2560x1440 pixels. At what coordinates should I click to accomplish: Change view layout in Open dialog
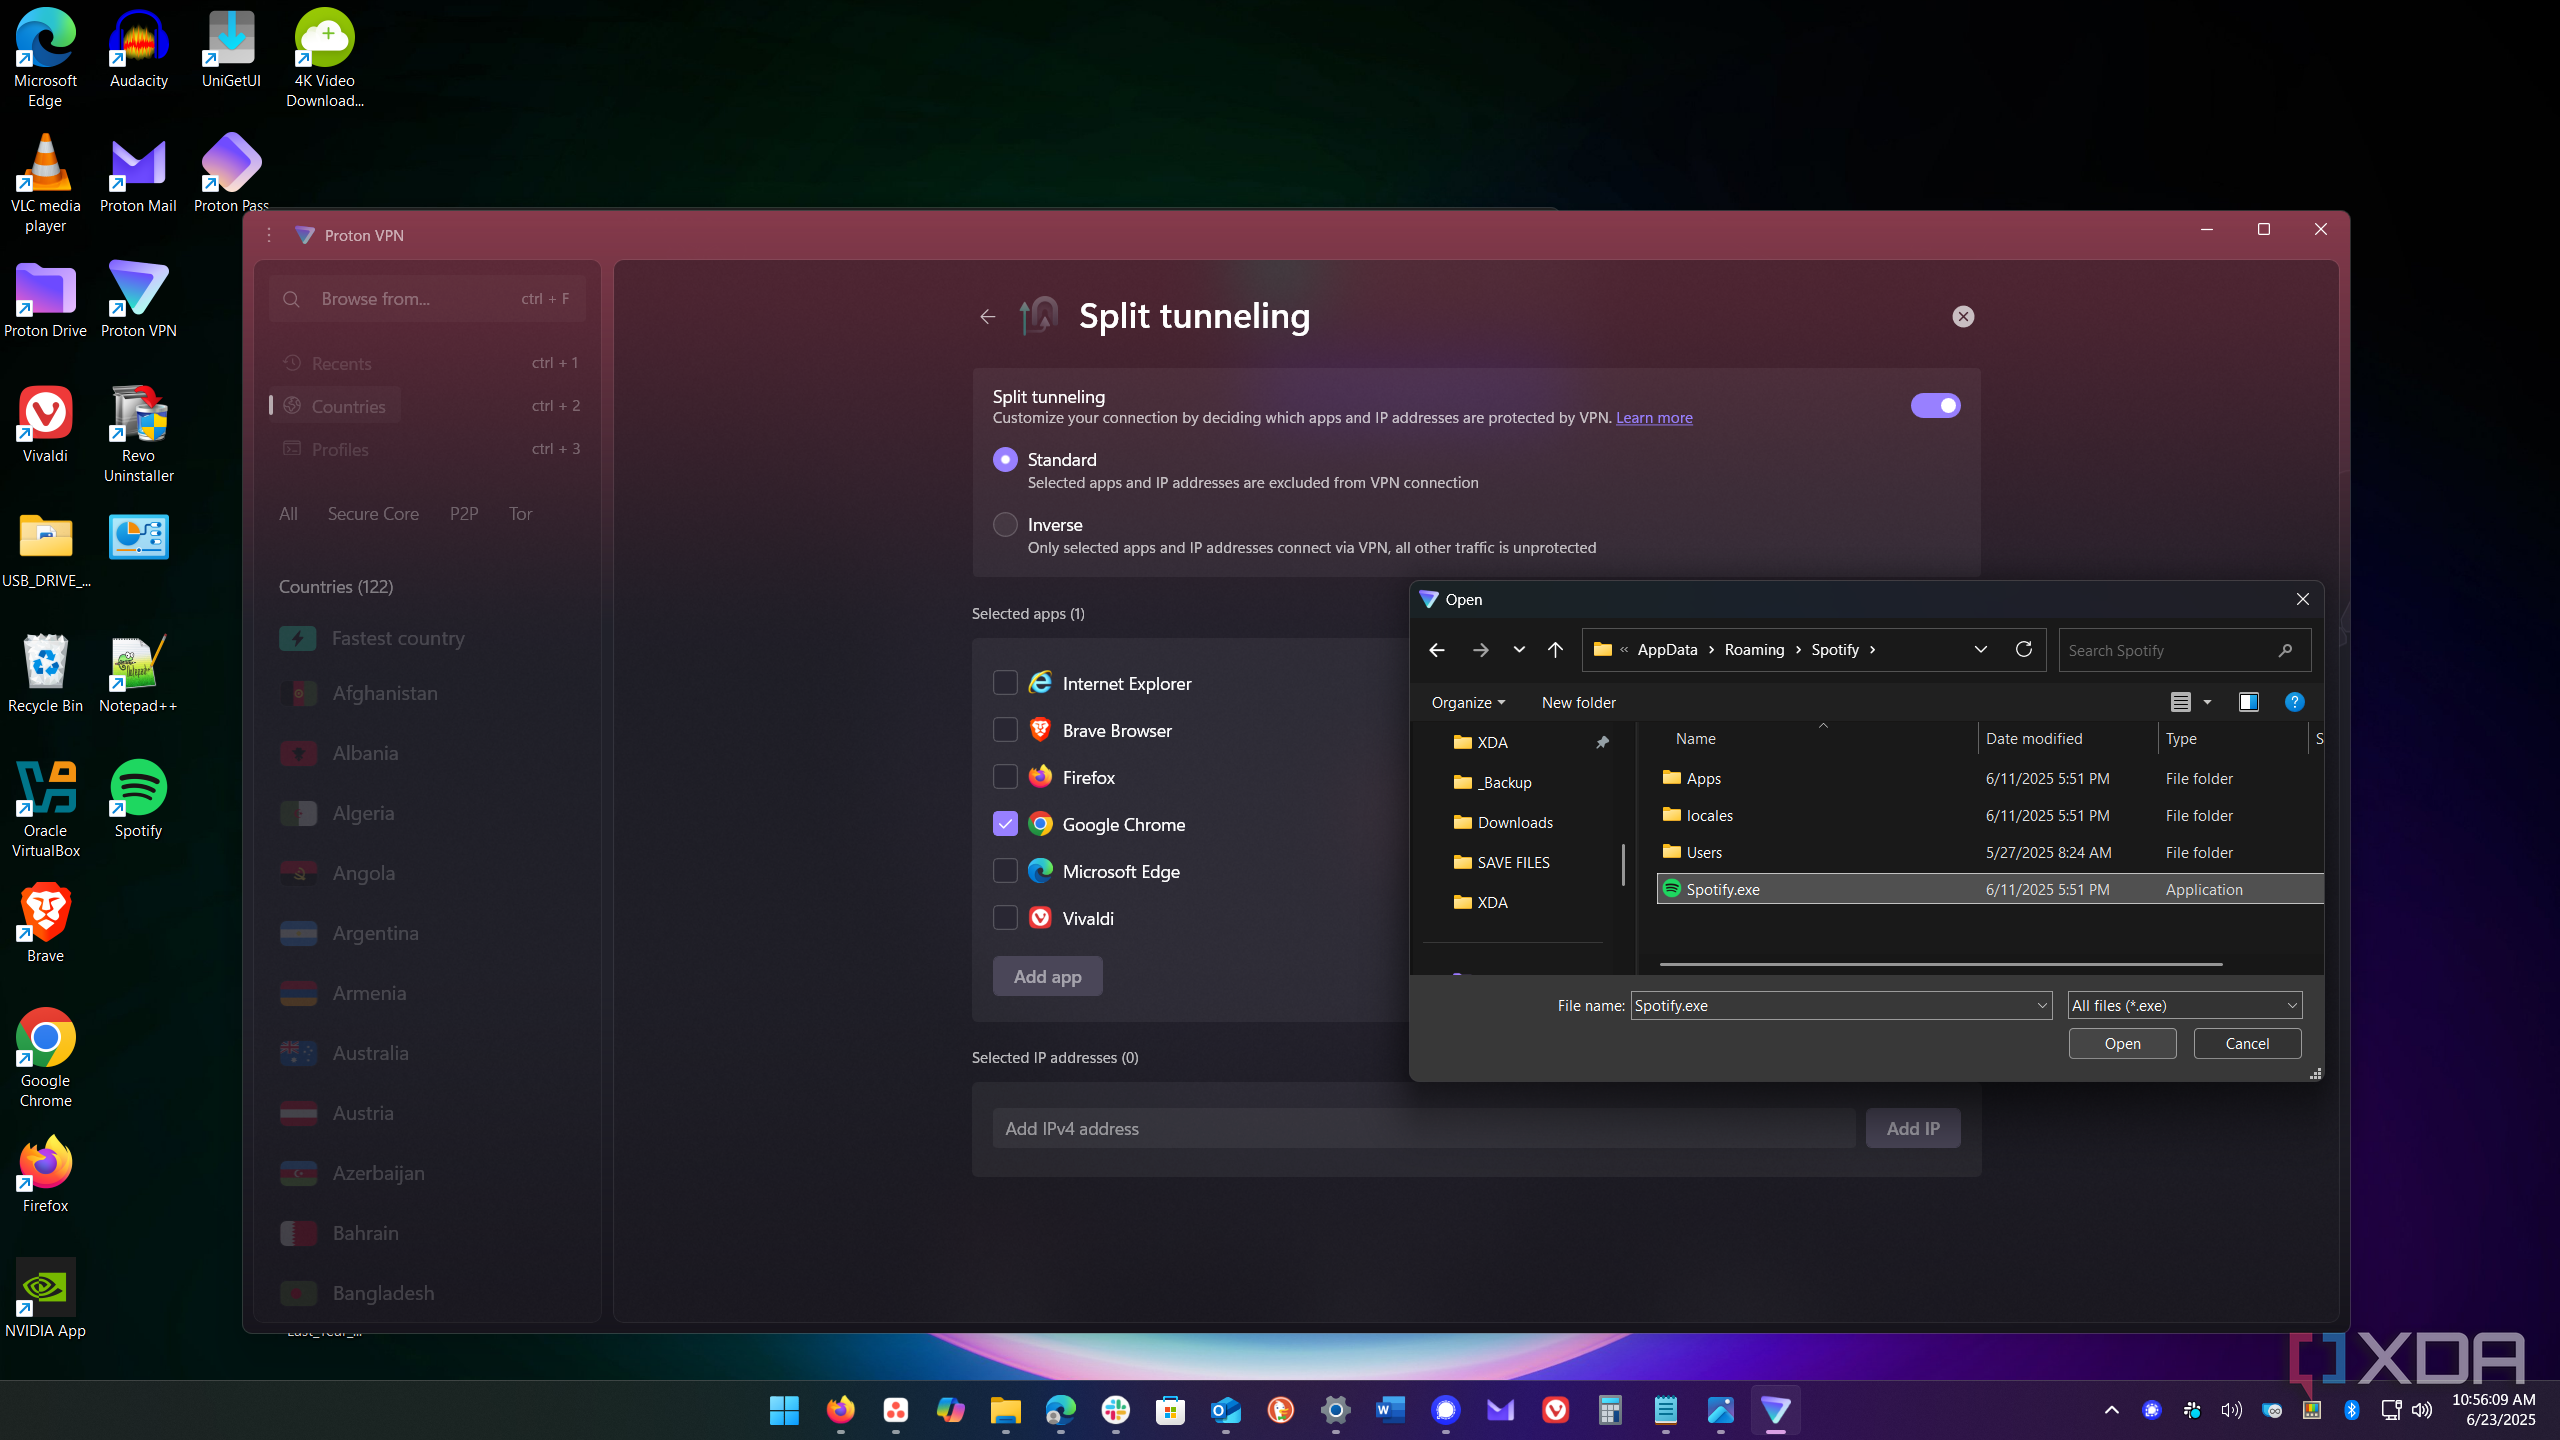(x=2181, y=702)
